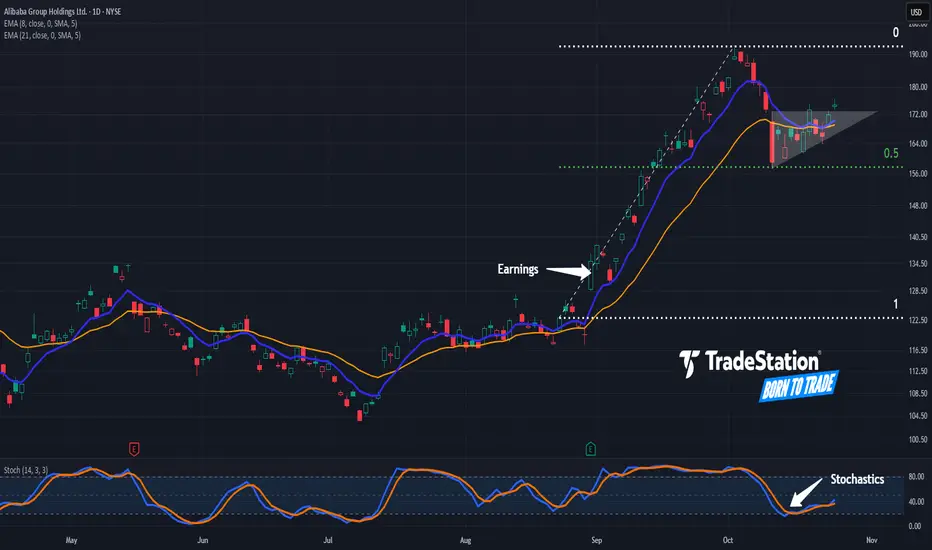Viewport: 932px width, 550px height.
Task: Click the 190.00 price axis label
Action: click(x=918, y=54)
